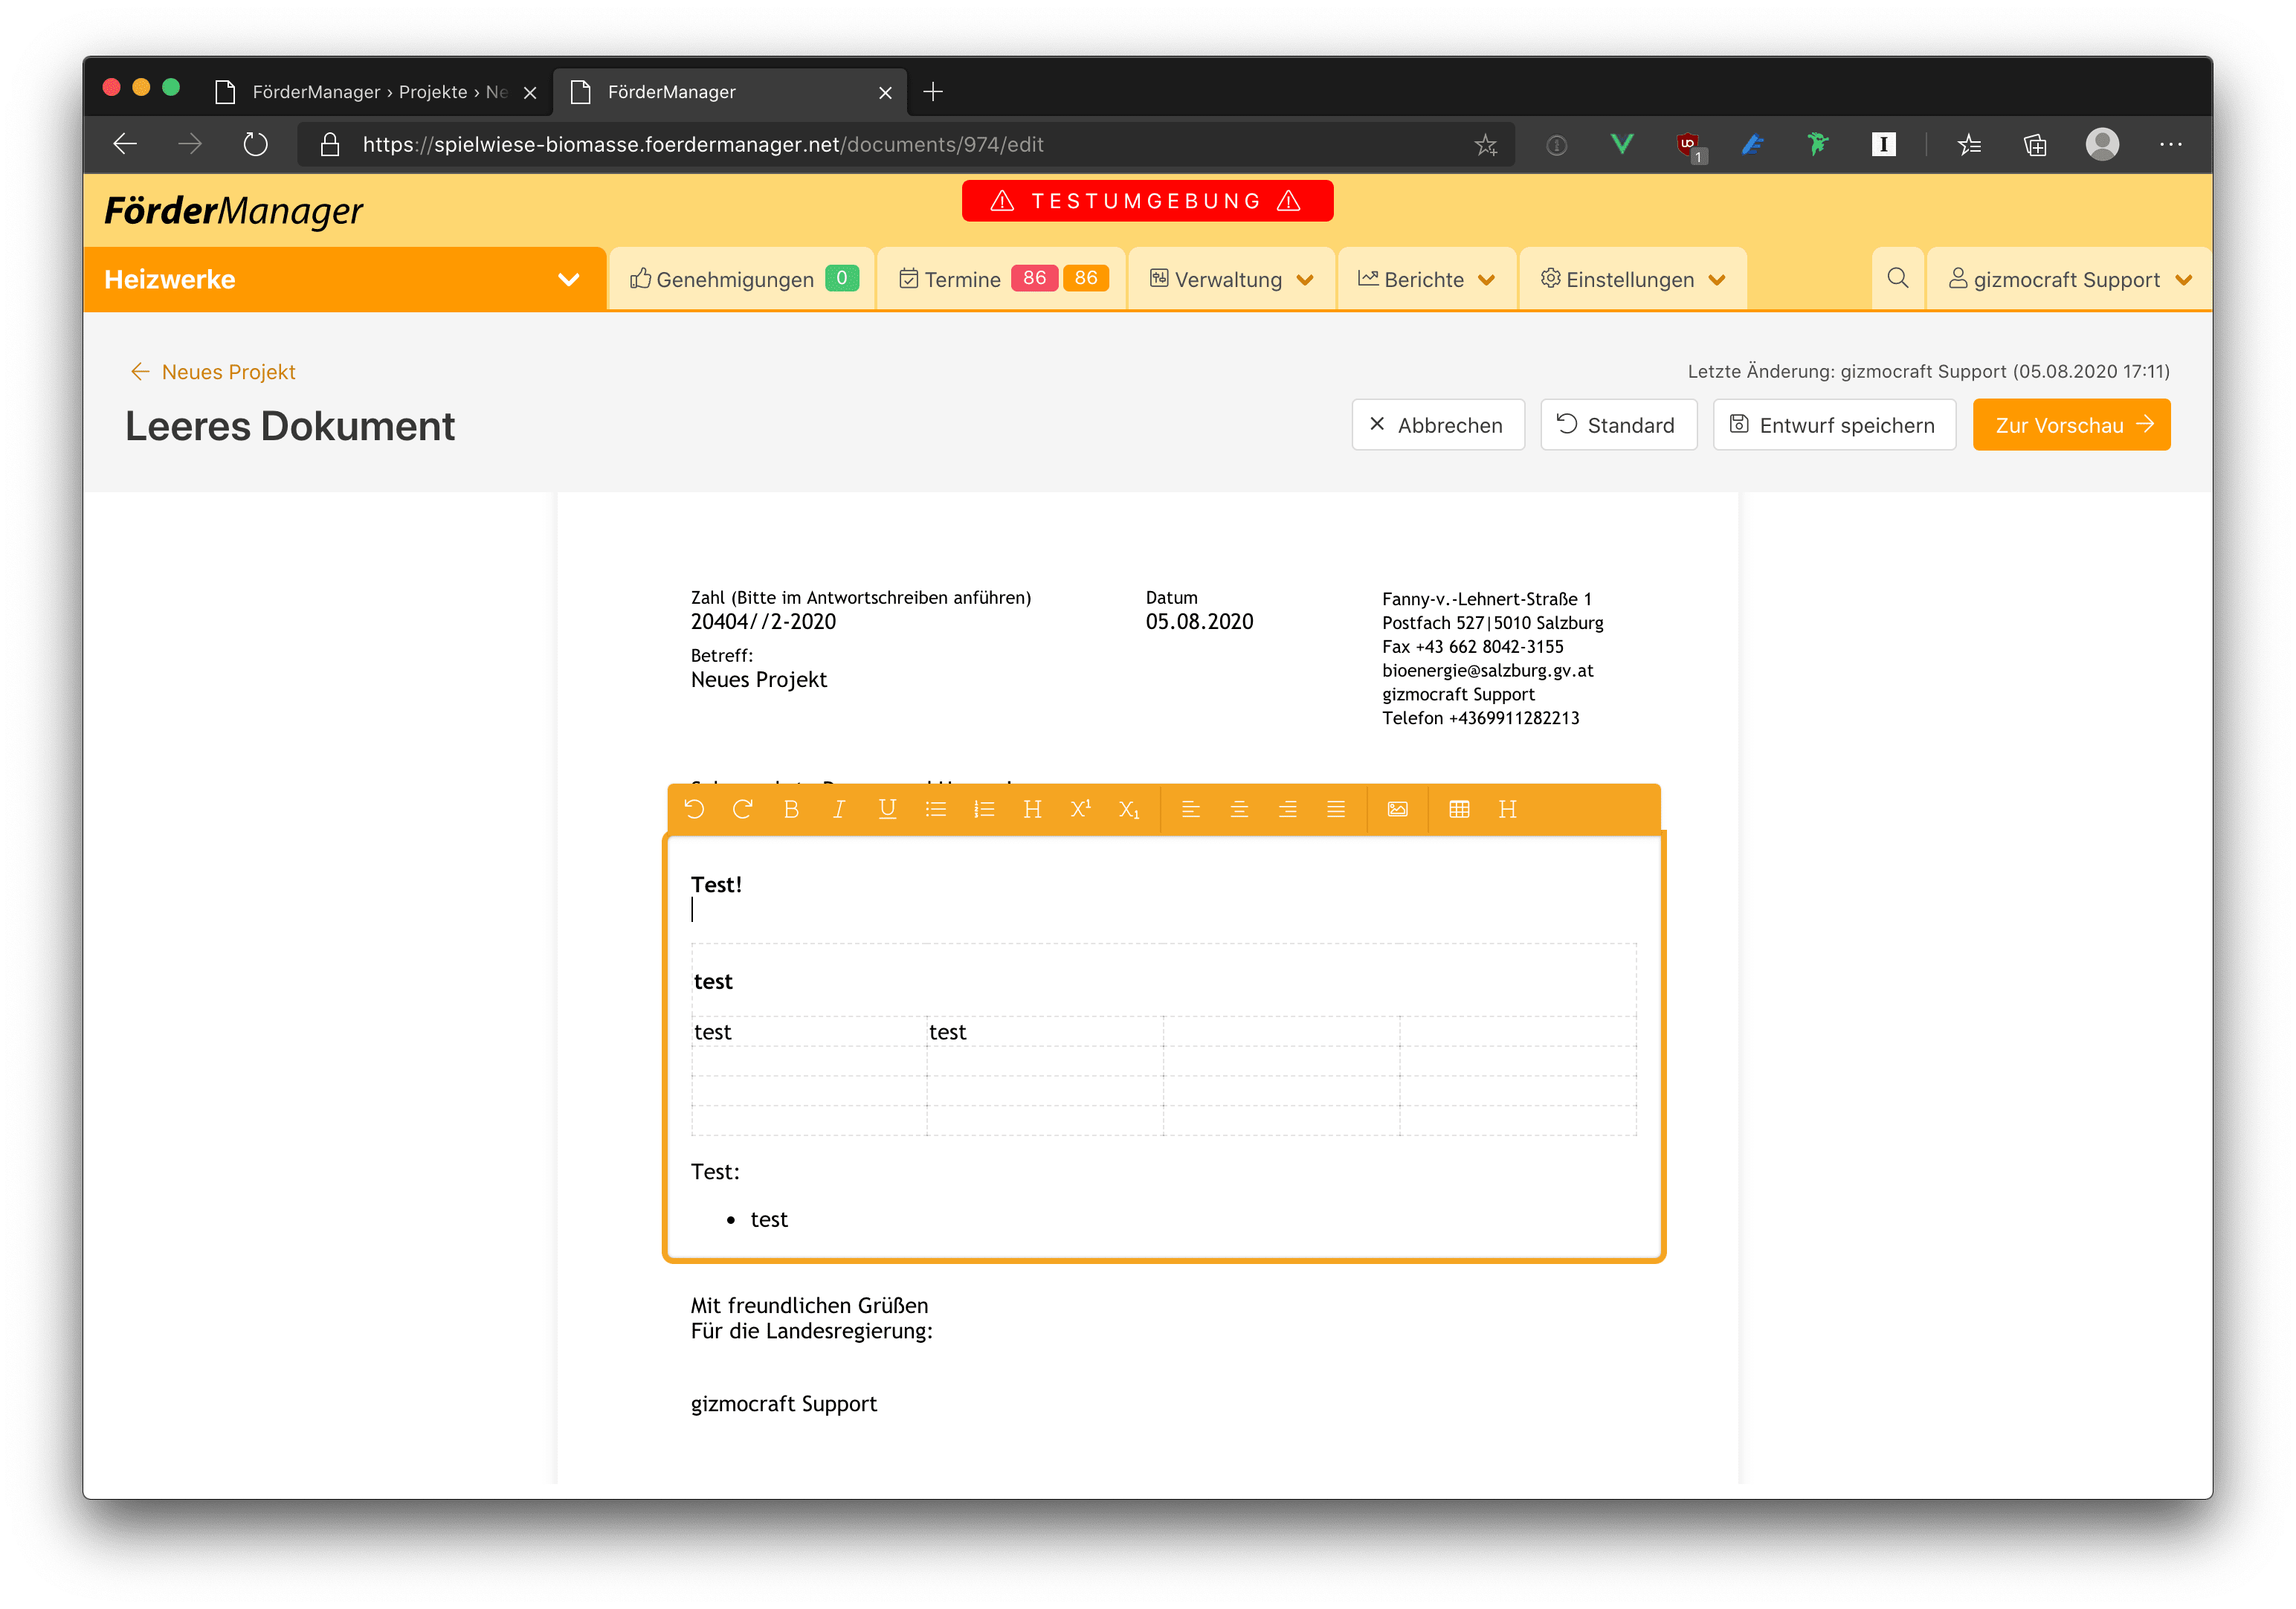Center align the text
The height and width of the screenshot is (1609, 2296).
click(x=1239, y=809)
